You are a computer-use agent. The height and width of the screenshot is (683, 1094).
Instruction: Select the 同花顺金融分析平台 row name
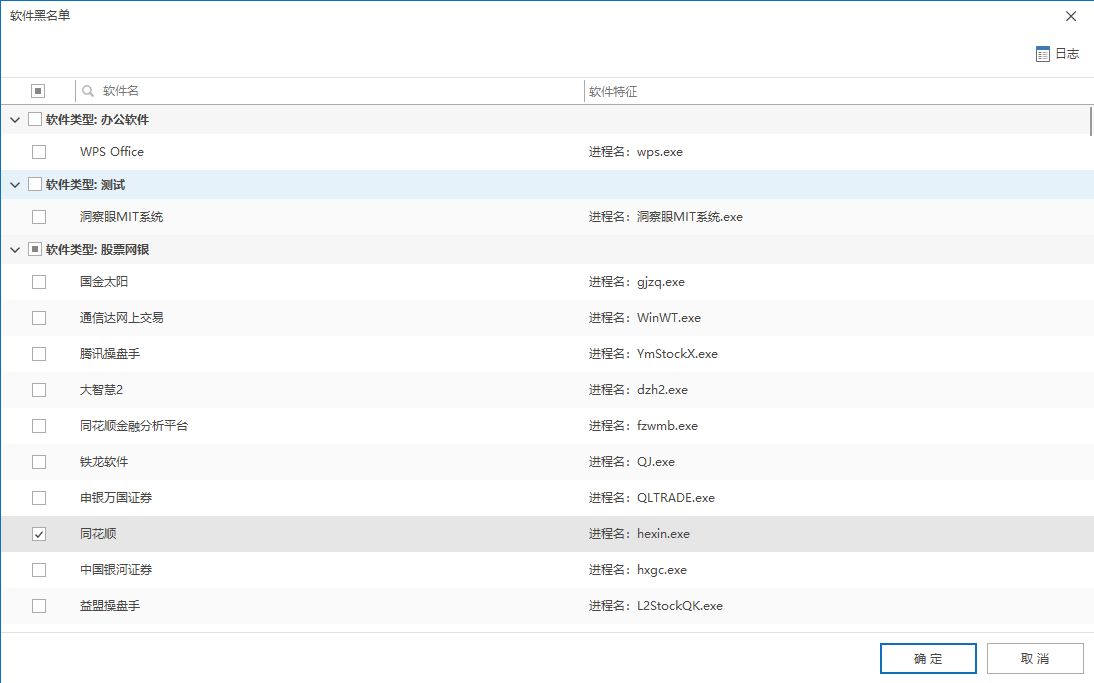point(134,426)
